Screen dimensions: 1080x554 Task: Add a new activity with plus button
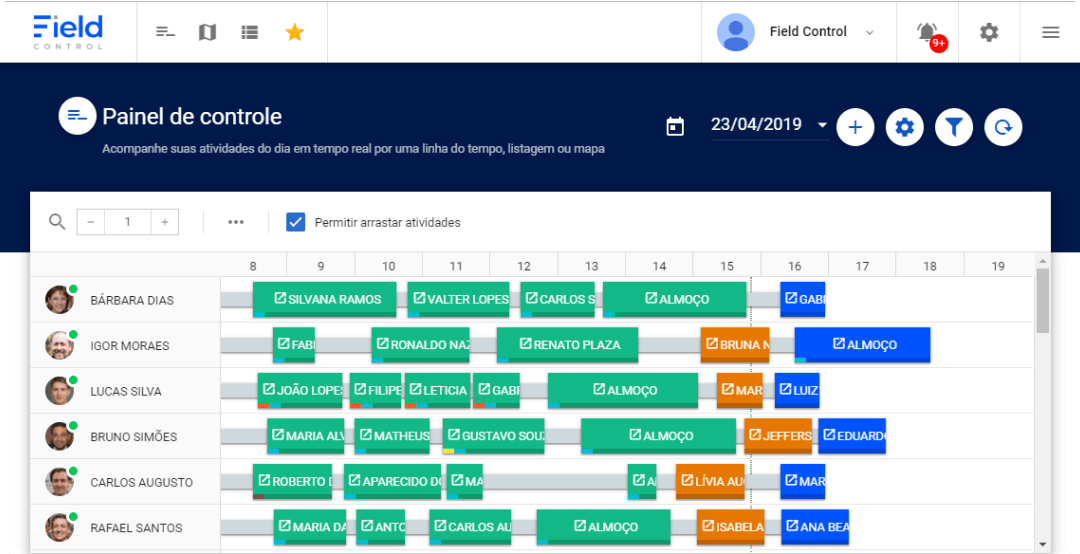pos(855,127)
